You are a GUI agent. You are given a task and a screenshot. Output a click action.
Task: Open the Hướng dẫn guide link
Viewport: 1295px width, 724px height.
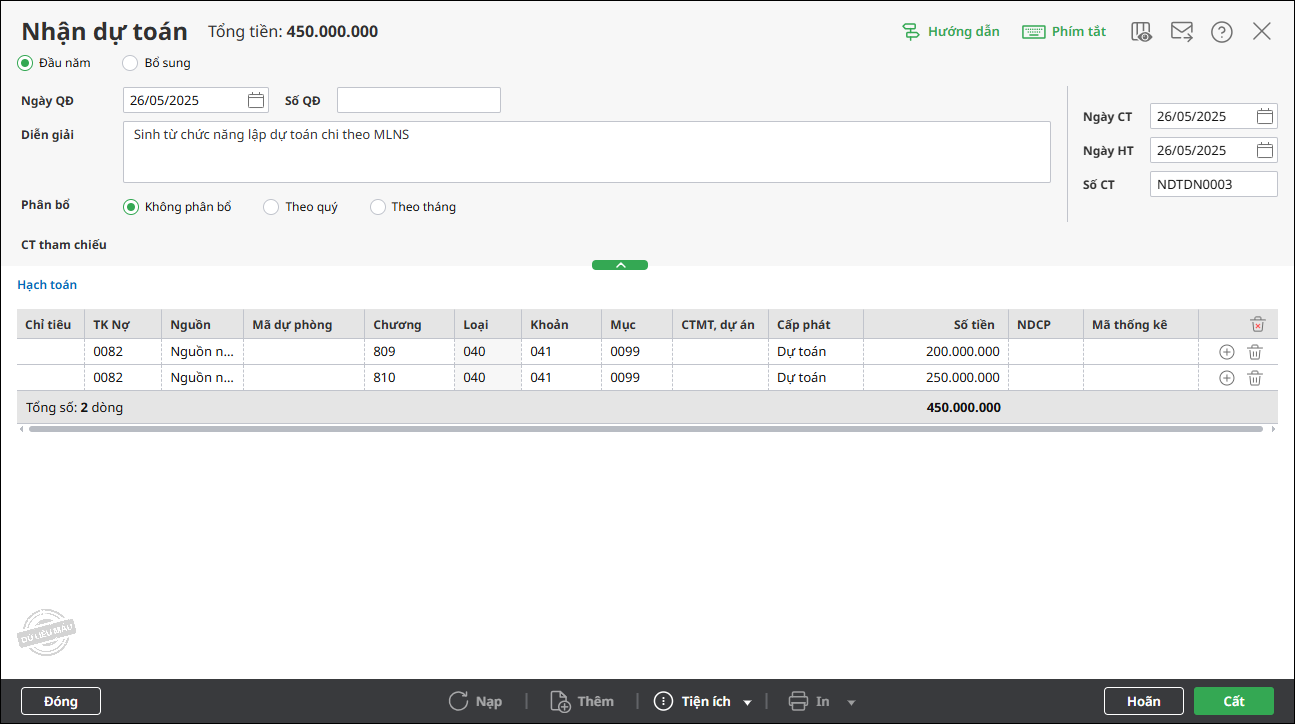[x=950, y=31]
